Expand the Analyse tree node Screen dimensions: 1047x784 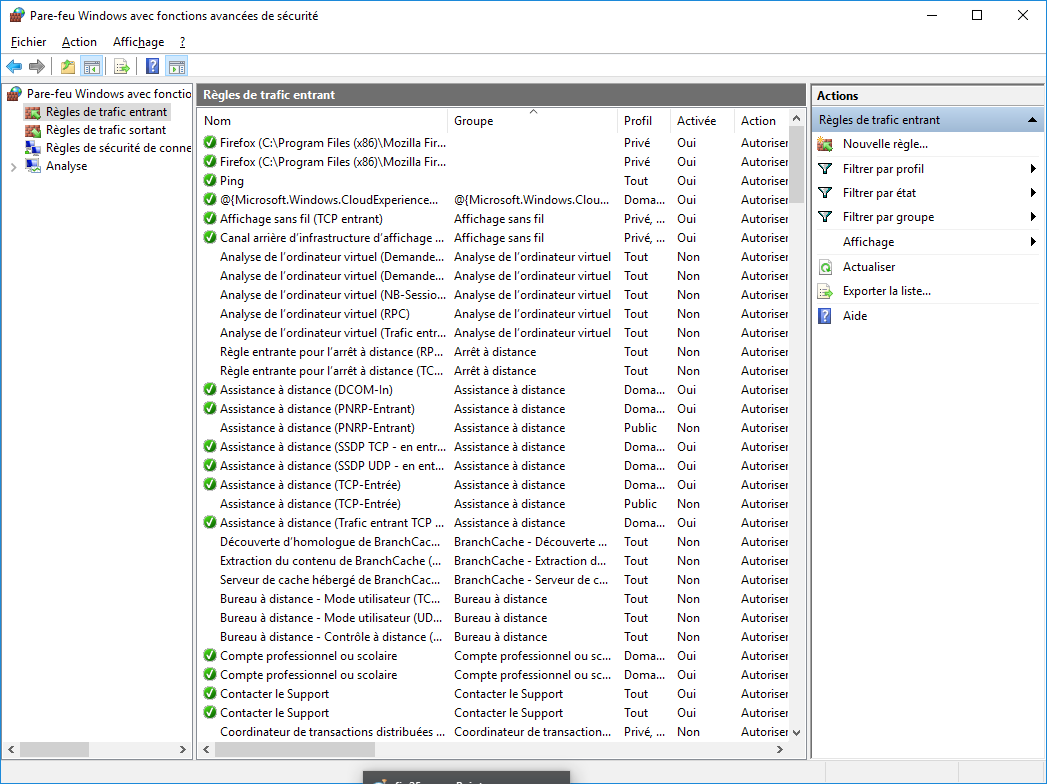(13, 167)
